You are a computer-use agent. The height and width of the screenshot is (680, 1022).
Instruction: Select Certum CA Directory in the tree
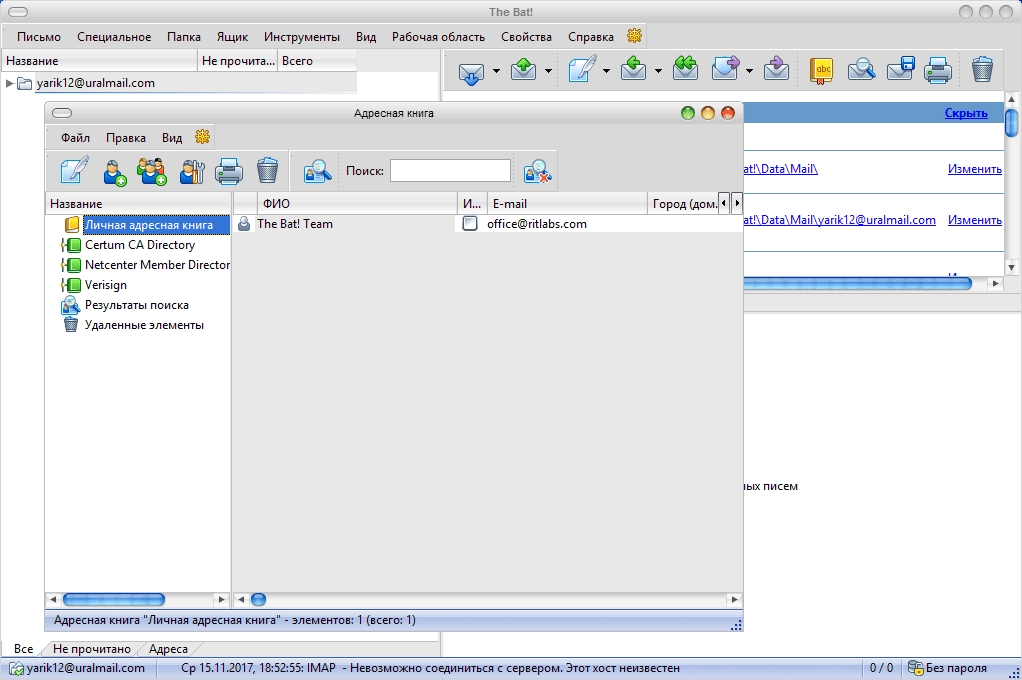click(x=139, y=245)
